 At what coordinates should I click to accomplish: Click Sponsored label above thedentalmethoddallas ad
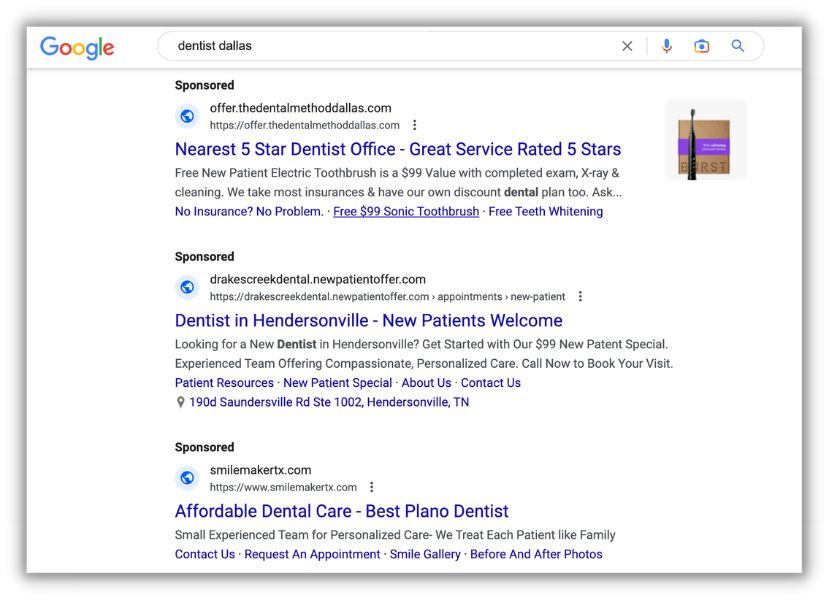[x=204, y=85]
